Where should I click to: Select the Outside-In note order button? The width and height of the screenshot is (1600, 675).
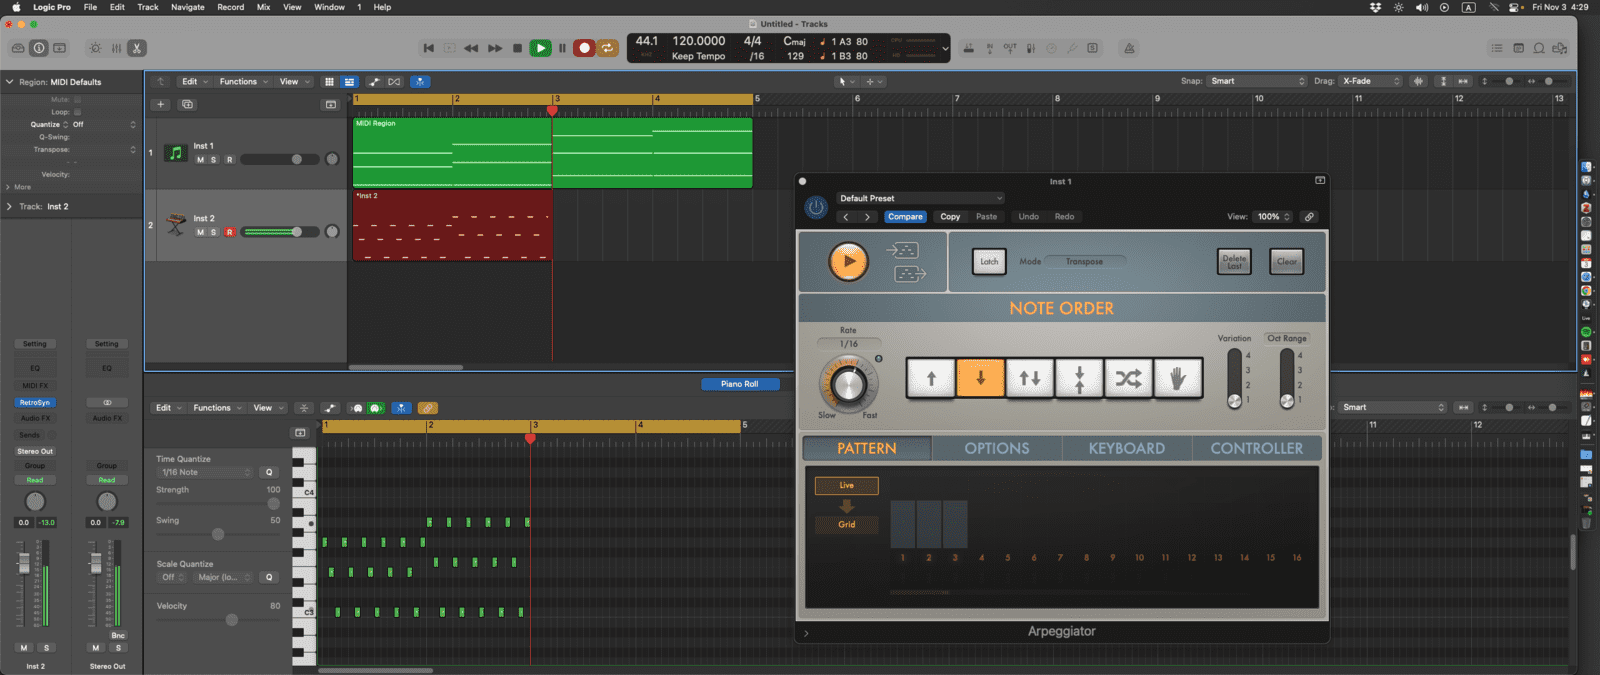[x=1079, y=378]
